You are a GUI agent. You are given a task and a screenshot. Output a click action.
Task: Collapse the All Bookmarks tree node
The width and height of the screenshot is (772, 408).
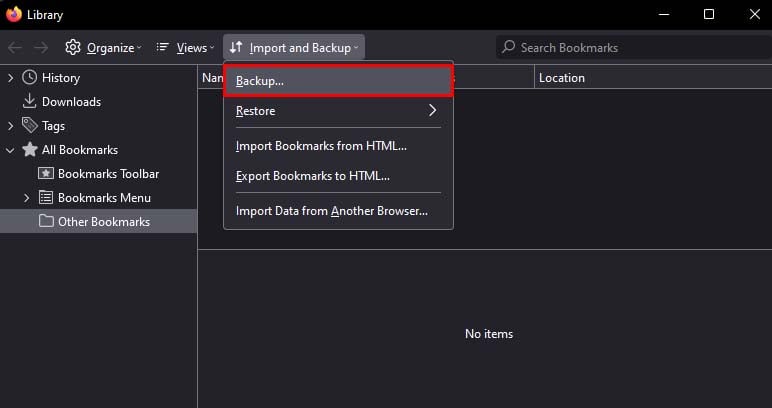[x=11, y=150]
